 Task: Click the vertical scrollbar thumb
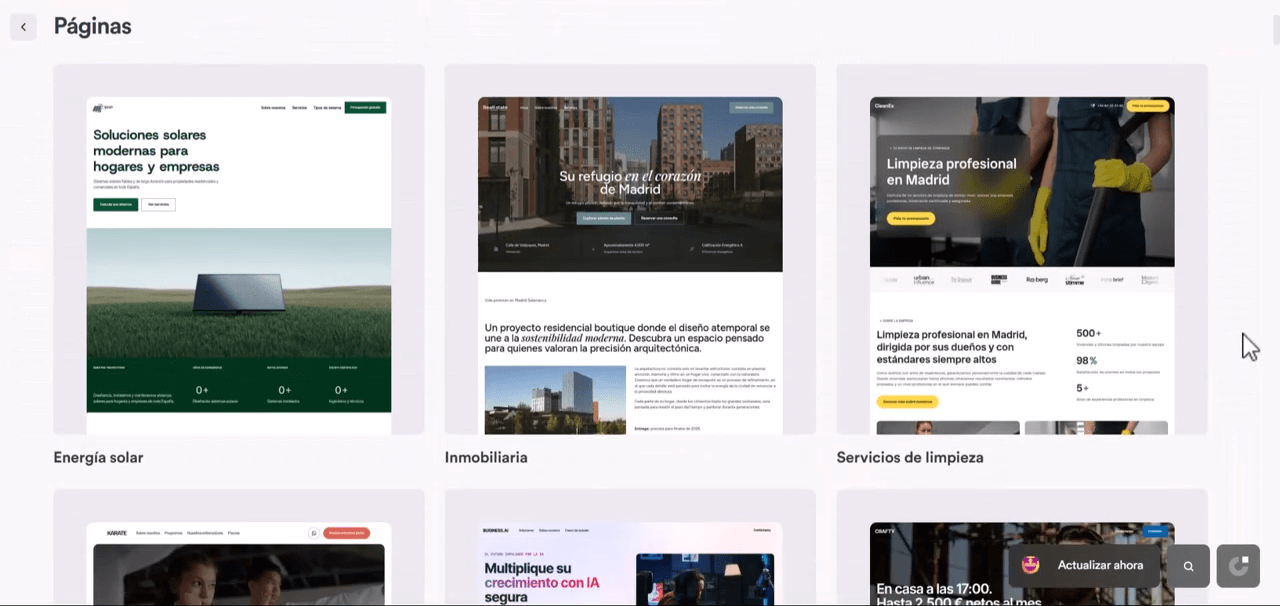click(1276, 30)
